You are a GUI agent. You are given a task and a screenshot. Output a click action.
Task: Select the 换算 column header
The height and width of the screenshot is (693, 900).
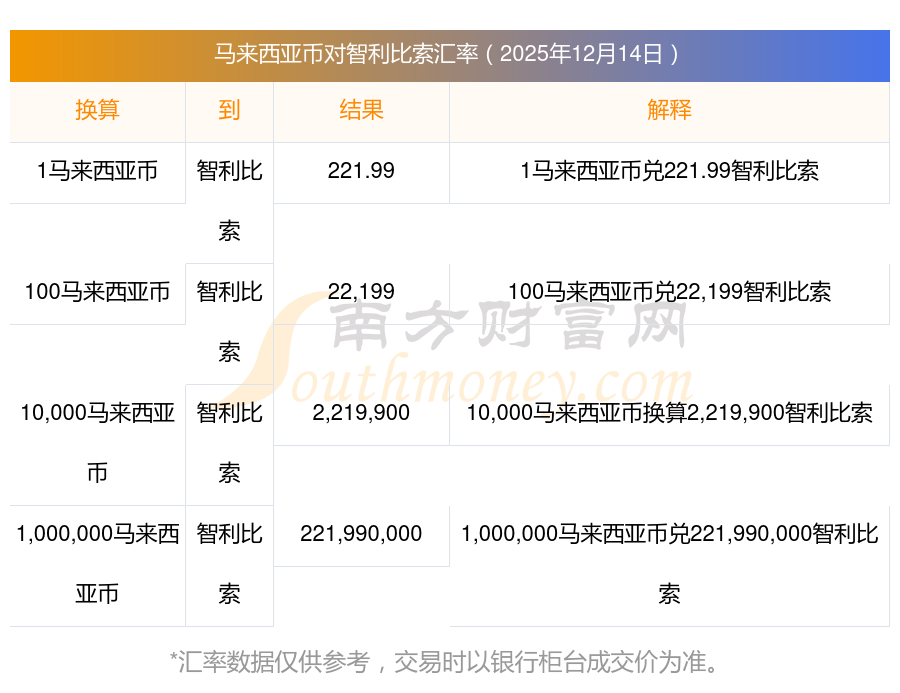[x=97, y=111]
